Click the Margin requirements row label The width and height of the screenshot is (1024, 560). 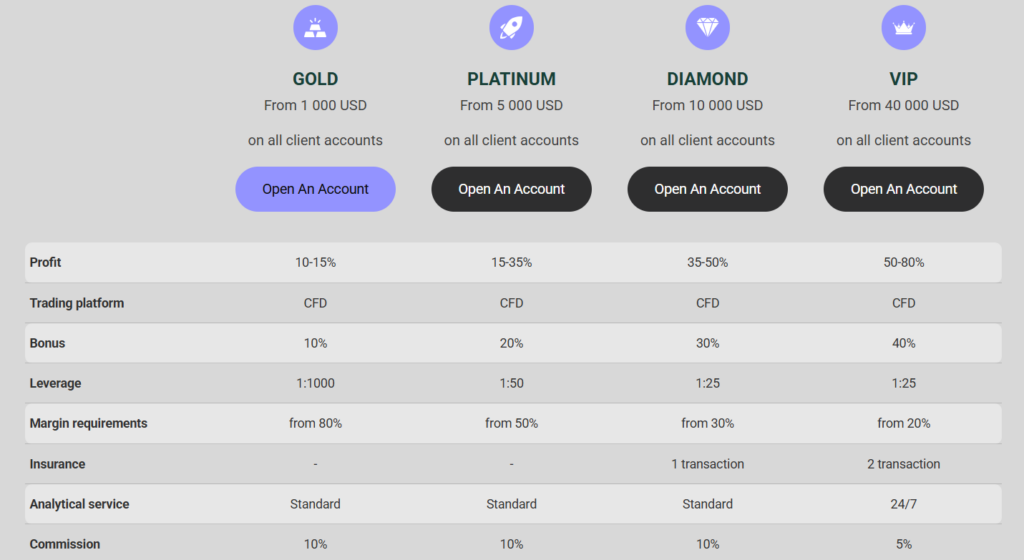pyautogui.click(x=88, y=423)
